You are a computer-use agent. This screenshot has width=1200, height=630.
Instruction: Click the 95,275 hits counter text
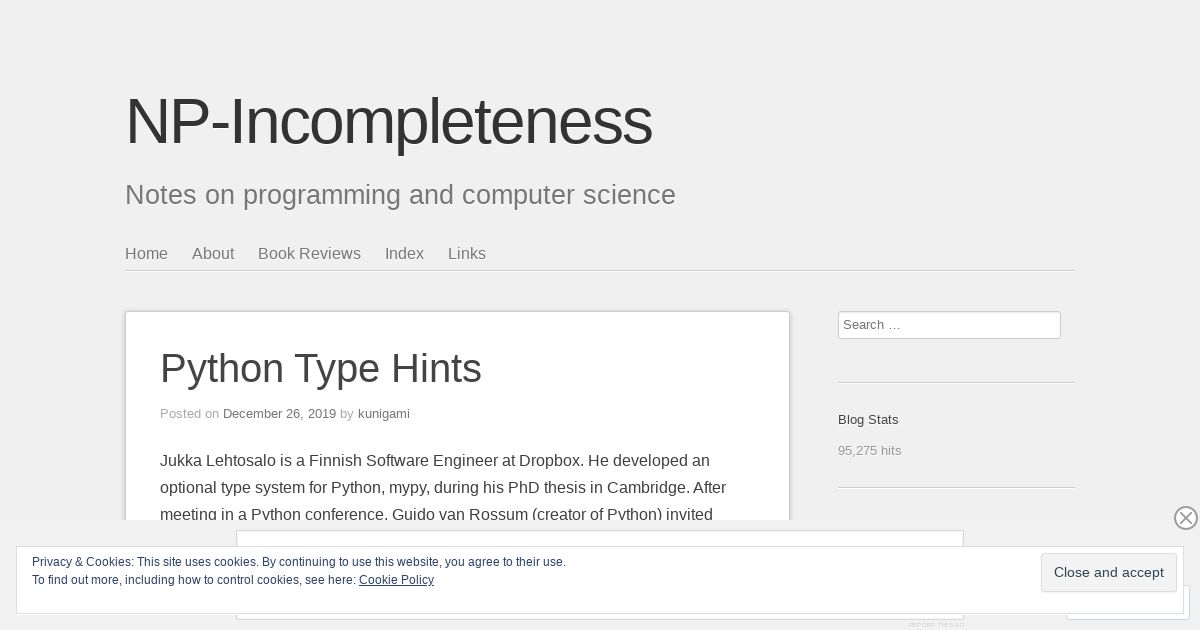pos(869,451)
